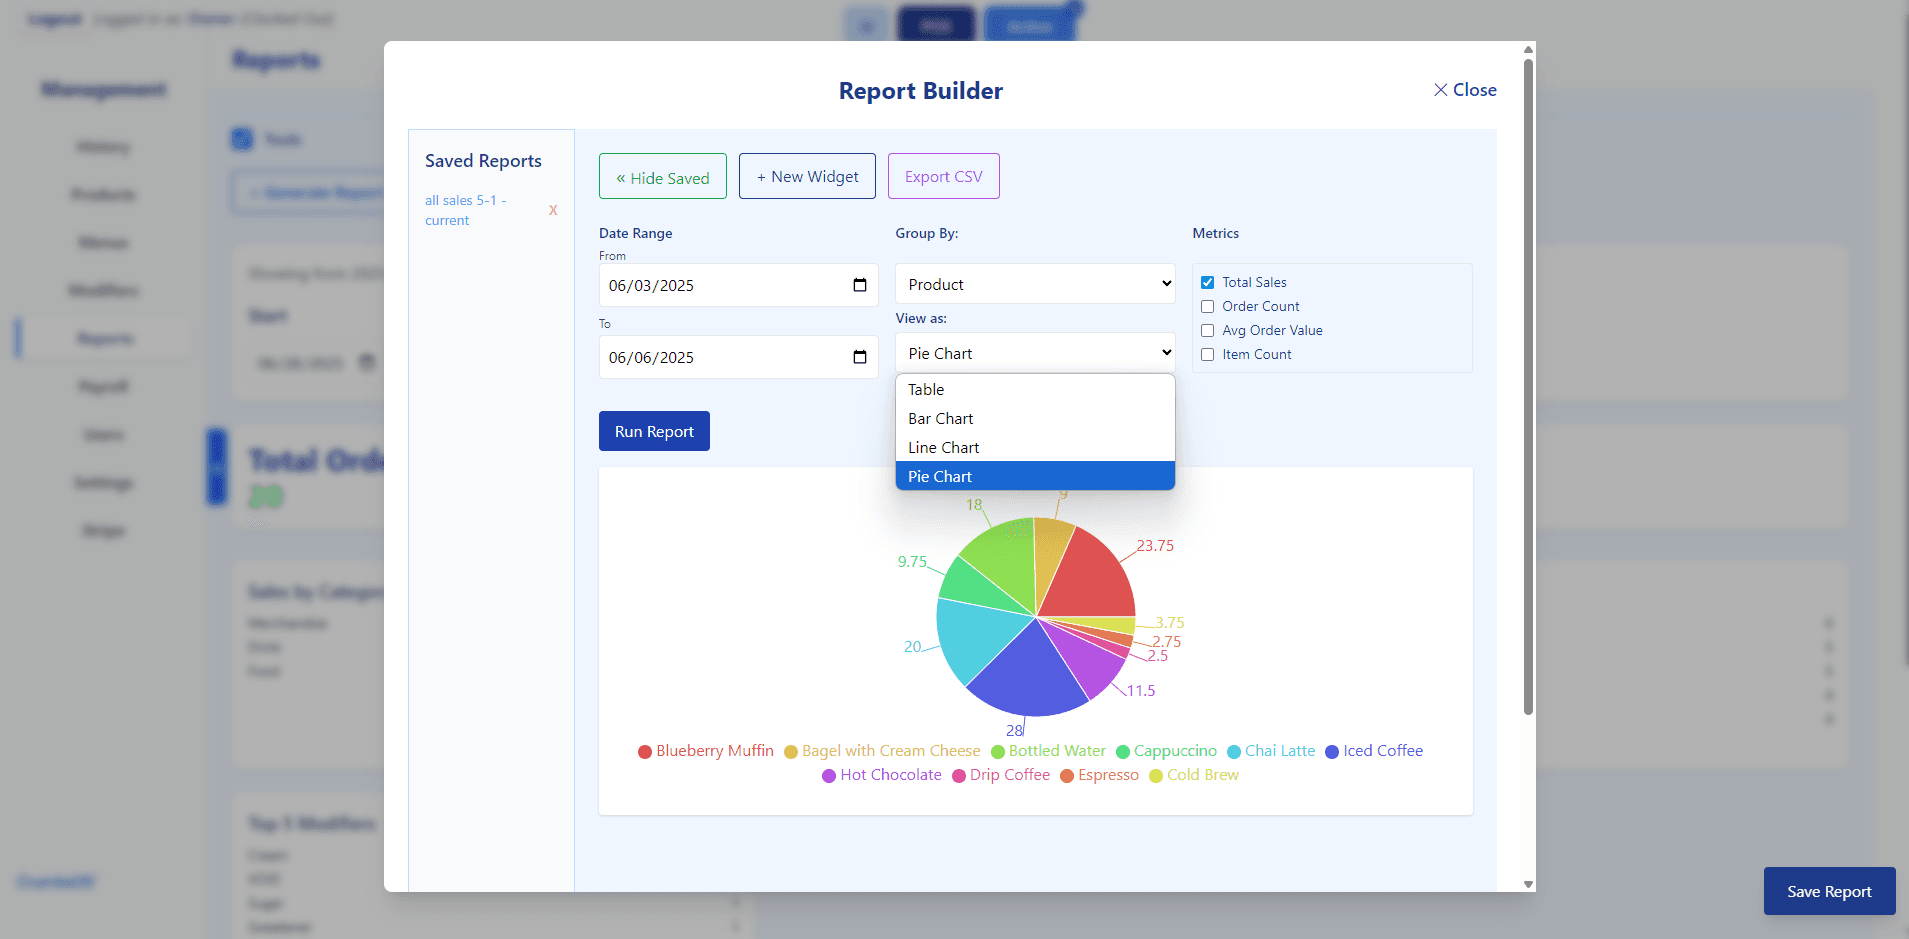Select Bar Chart from view options
1909x939 pixels.
940,419
